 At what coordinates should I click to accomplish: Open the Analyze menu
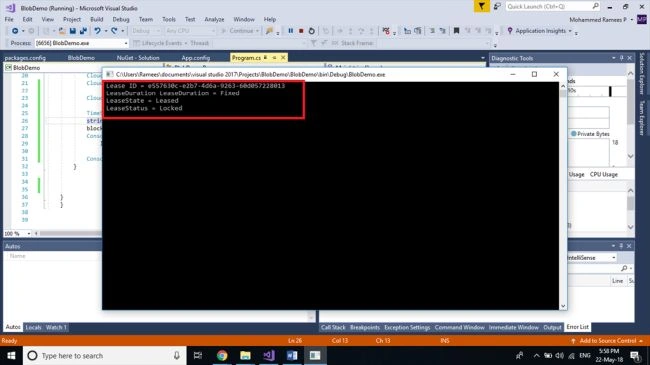point(214,19)
